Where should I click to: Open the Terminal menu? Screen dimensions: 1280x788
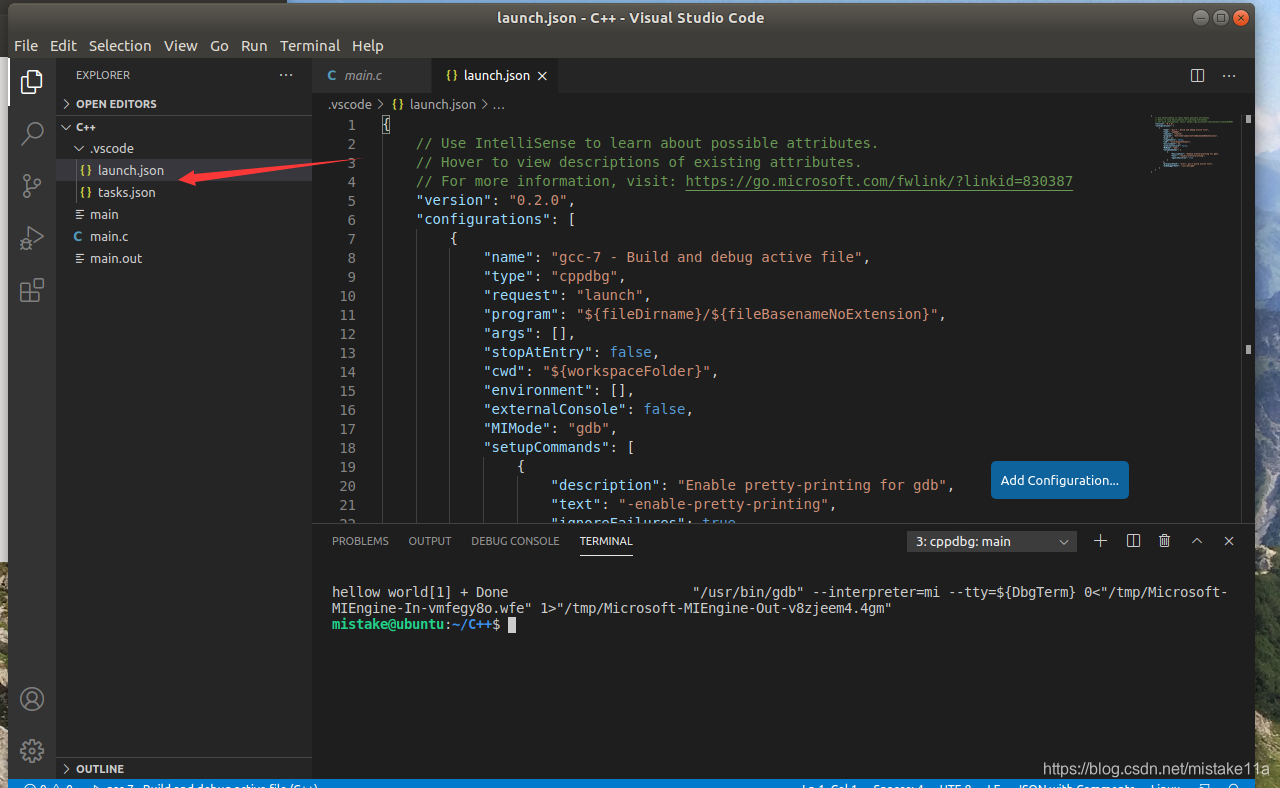point(310,46)
